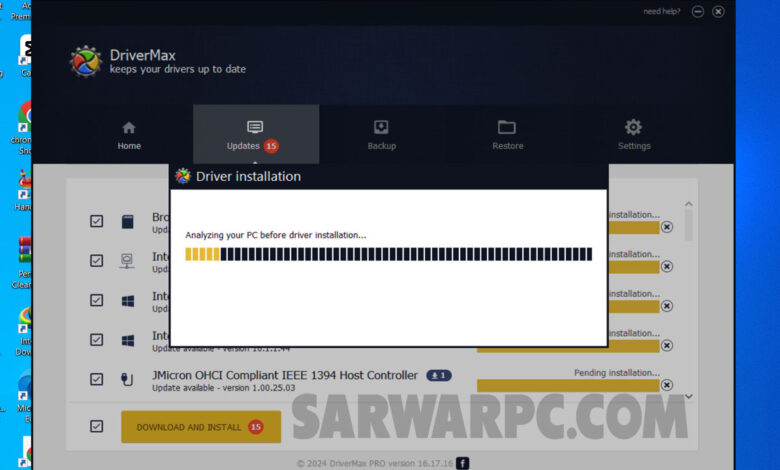The image size is (780, 470).
Task: Click the Windows logo icon in third row
Action: pyautogui.click(x=128, y=301)
